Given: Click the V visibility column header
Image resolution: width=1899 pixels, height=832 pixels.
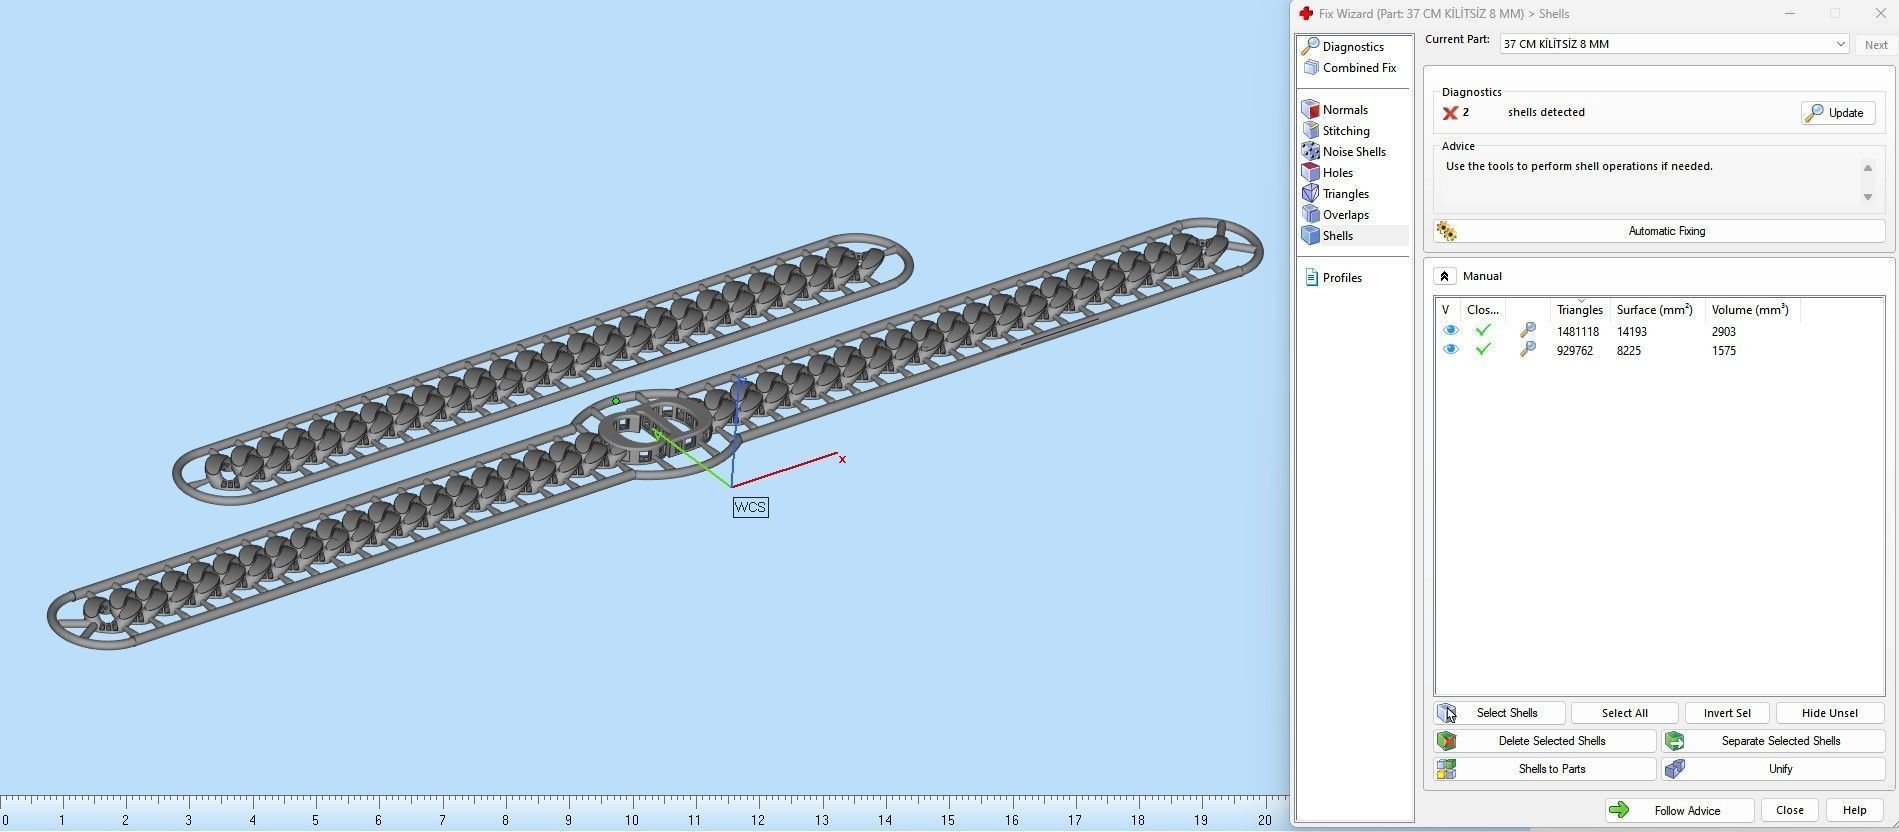Looking at the screenshot, I should pyautogui.click(x=1447, y=310).
